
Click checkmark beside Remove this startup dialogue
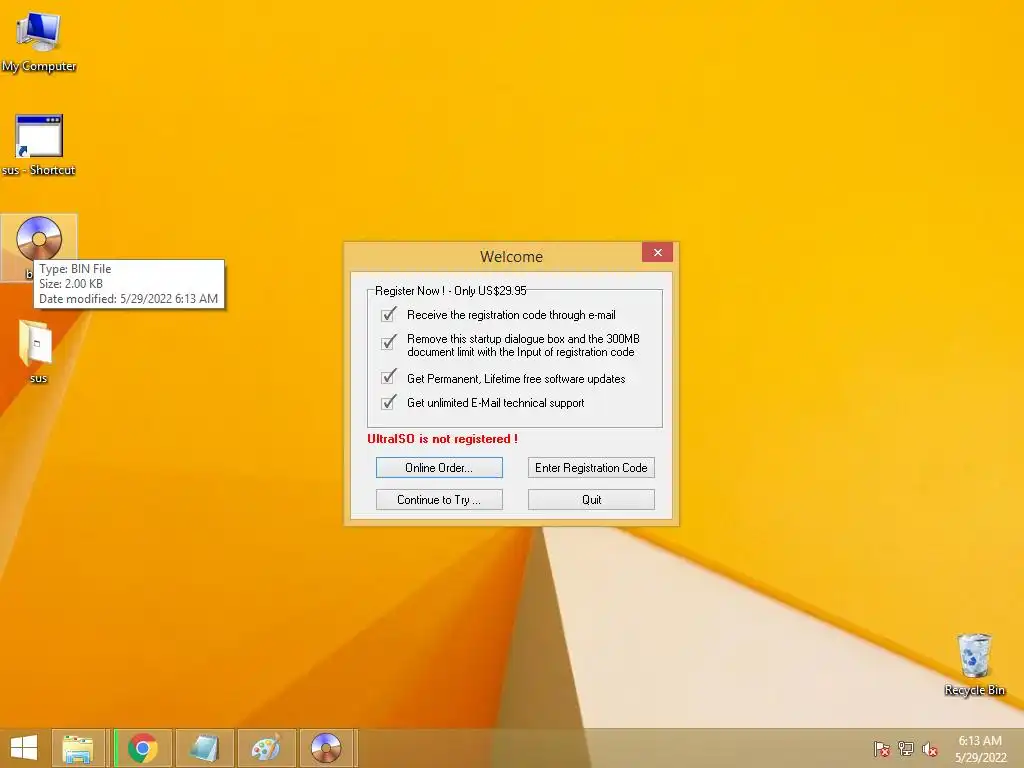[x=389, y=342]
